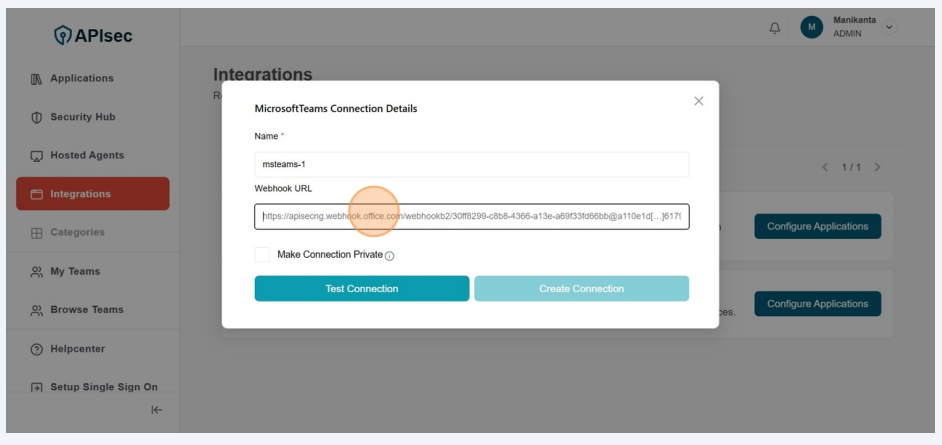Open Browse Teams in the sidebar
The height and width of the screenshot is (445, 942).
(x=86, y=310)
